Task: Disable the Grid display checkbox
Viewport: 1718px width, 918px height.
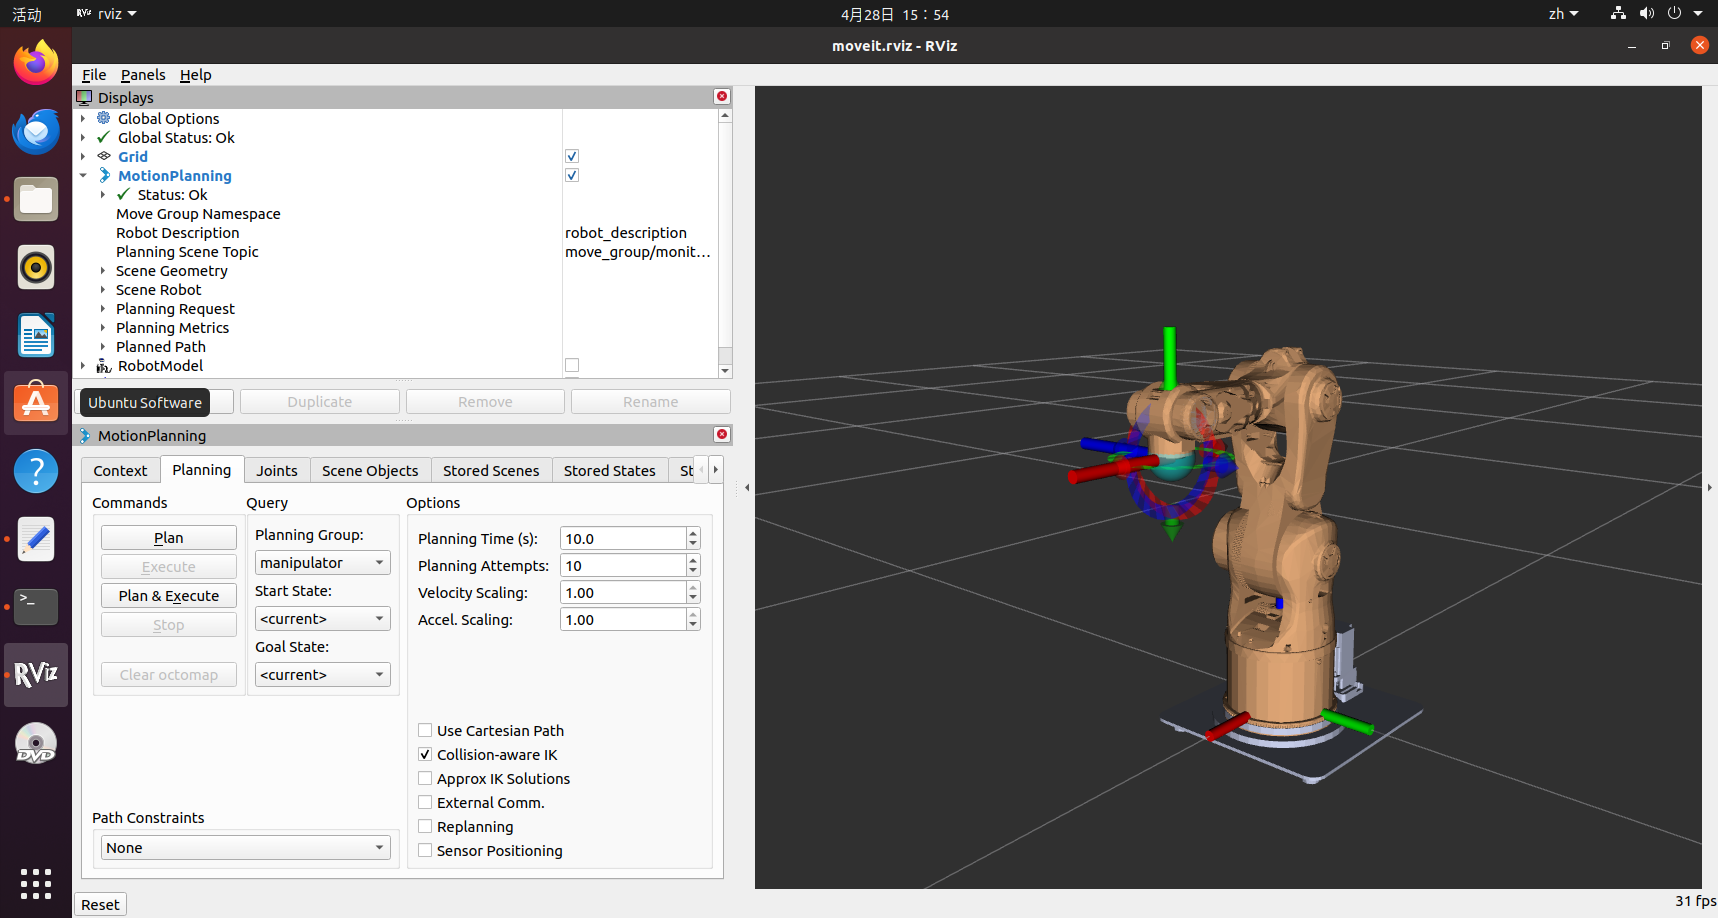Action: point(572,156)
